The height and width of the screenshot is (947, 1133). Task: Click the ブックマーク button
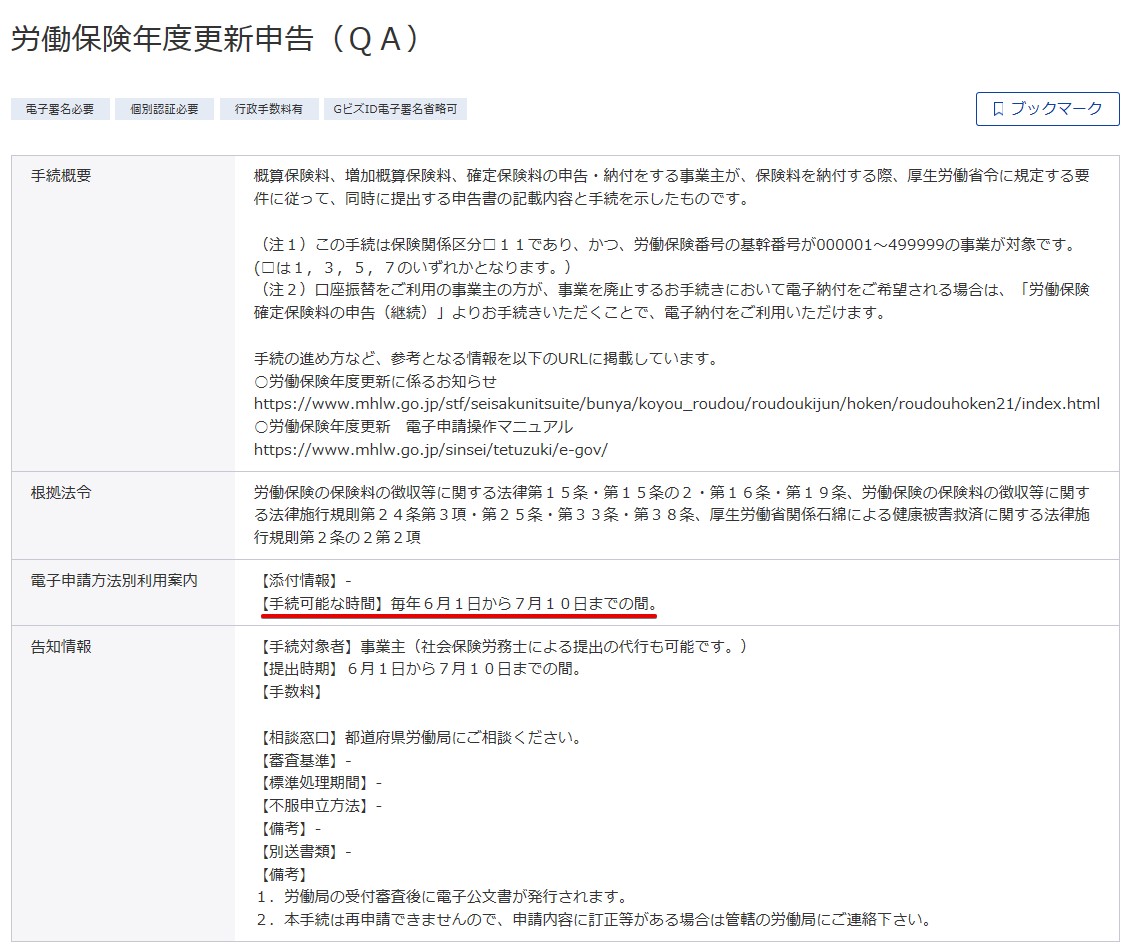tap(1047, 109)
